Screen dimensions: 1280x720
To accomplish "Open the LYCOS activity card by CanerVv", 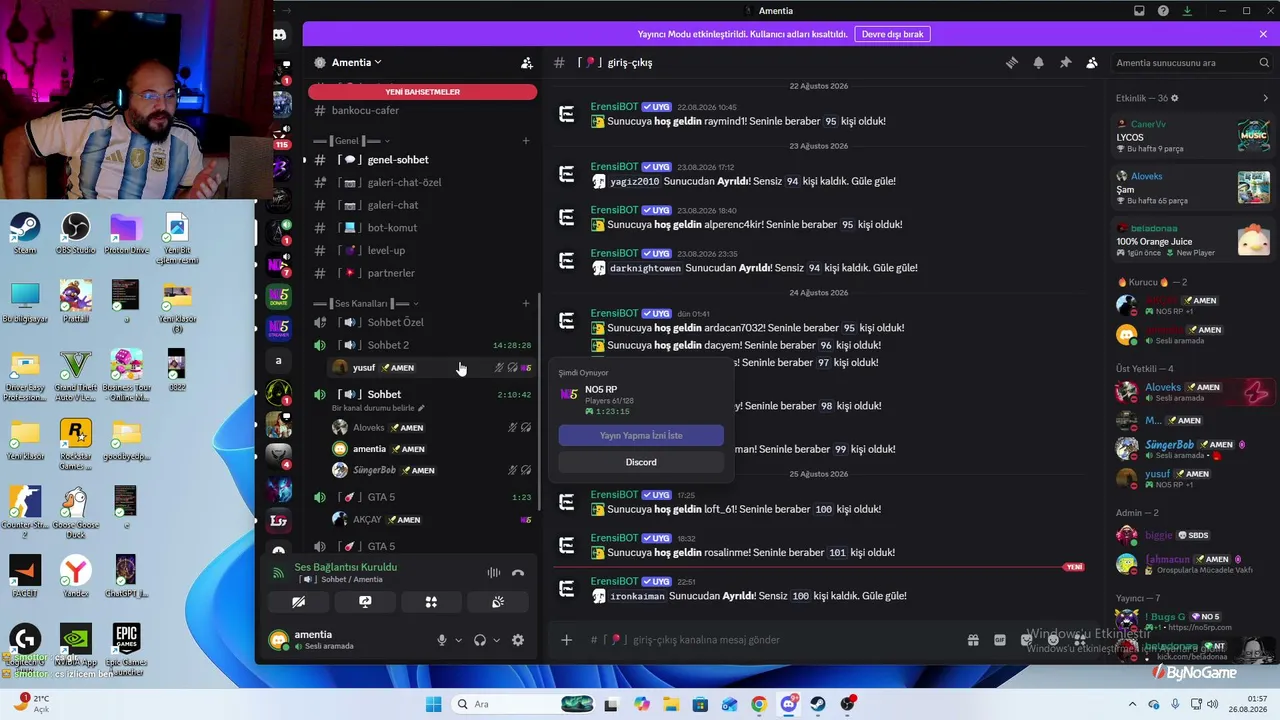I will pyautogui.click(x=1193, y=136).
